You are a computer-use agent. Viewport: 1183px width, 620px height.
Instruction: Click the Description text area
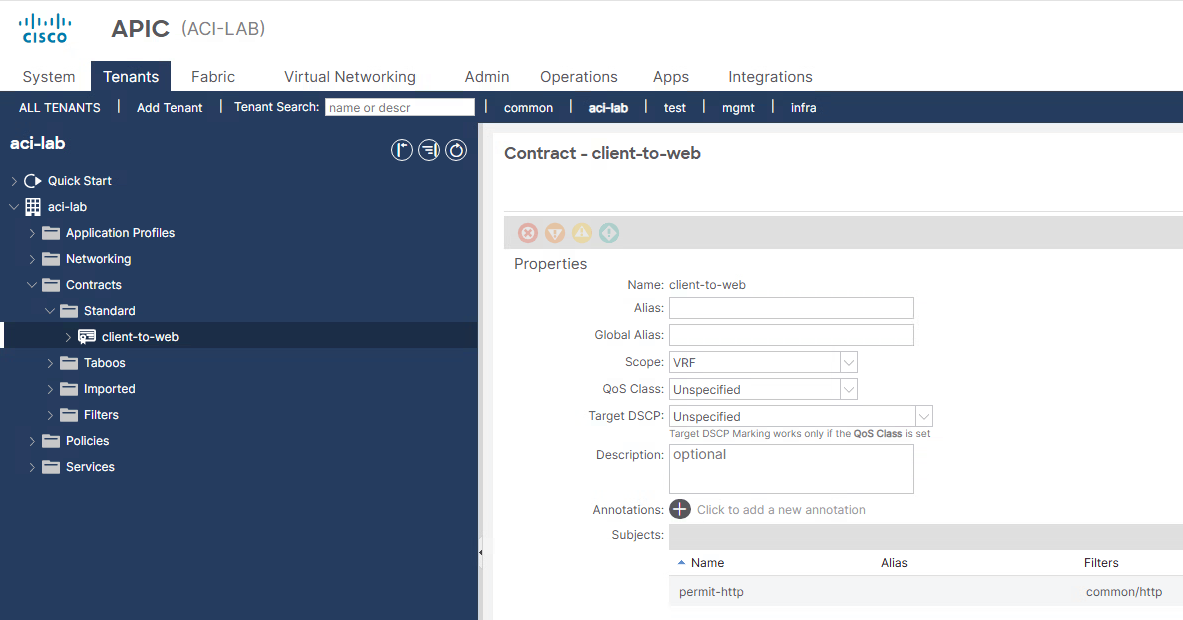pyautogui.click(x=791, y=468)
